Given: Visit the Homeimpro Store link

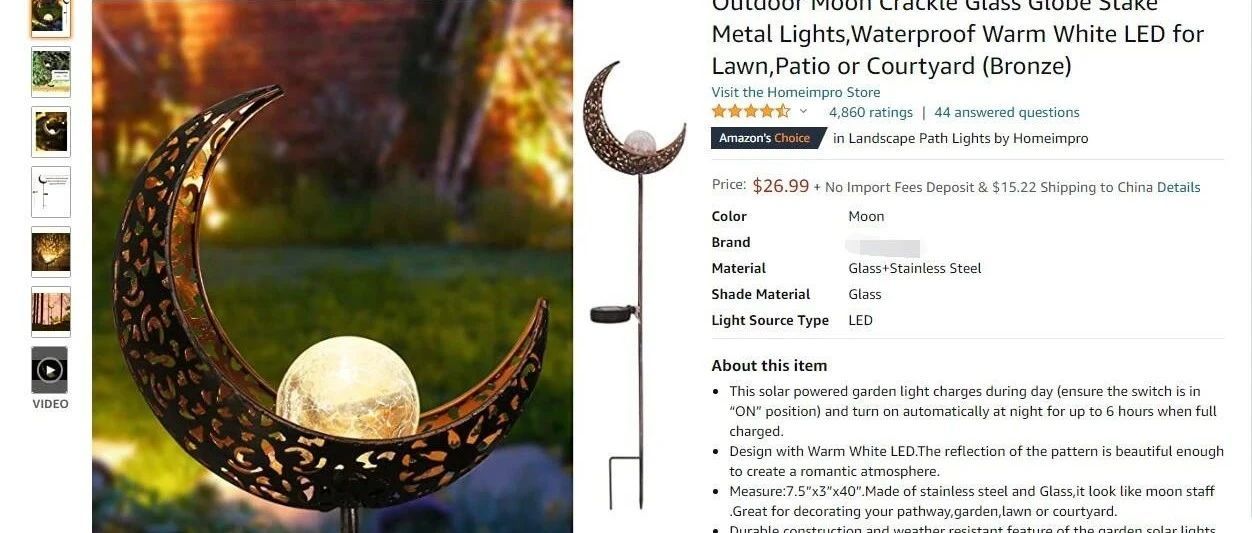Looking at the screenshot, I should pos(796,92).
